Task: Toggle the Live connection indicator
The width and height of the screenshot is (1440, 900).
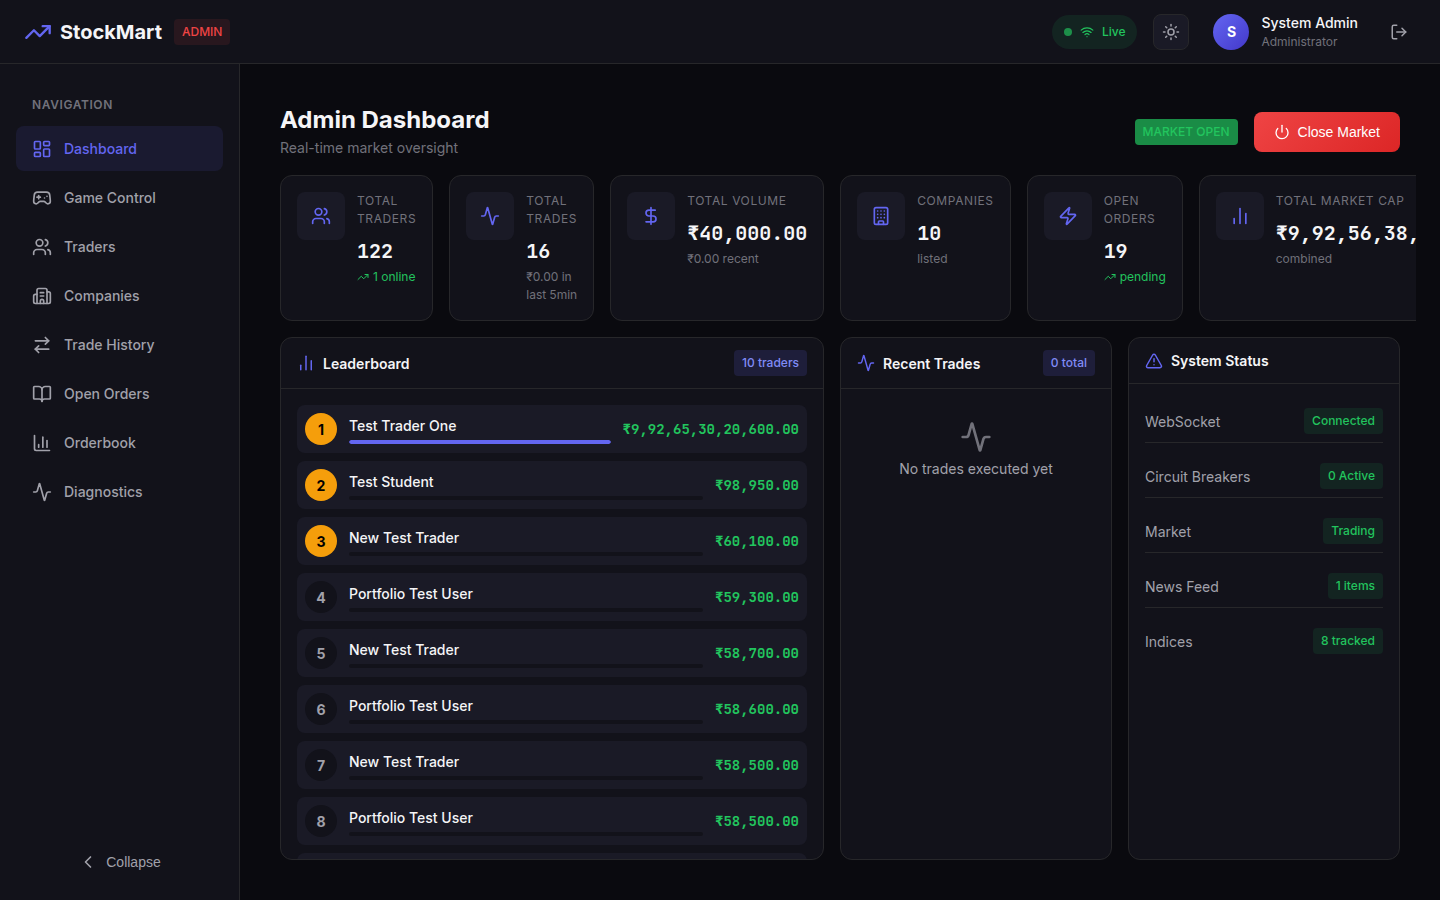Action: [1094, 31]
